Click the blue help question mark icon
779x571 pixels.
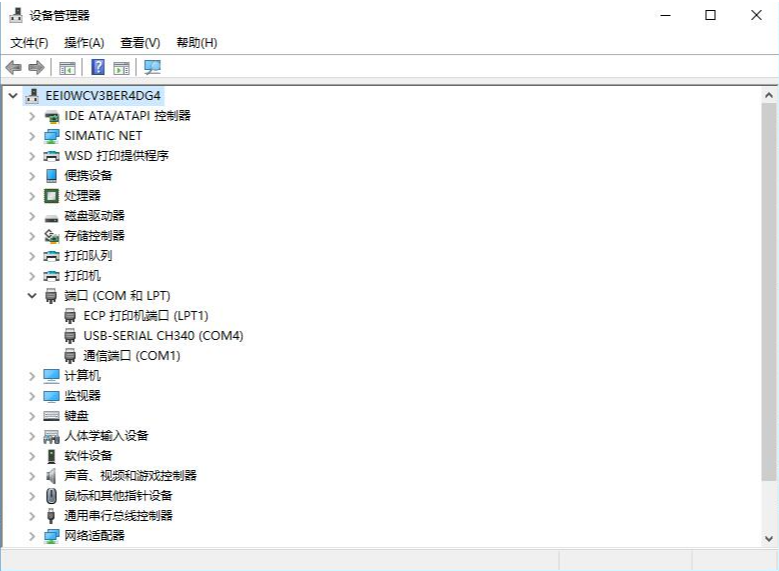coord(98,67)
